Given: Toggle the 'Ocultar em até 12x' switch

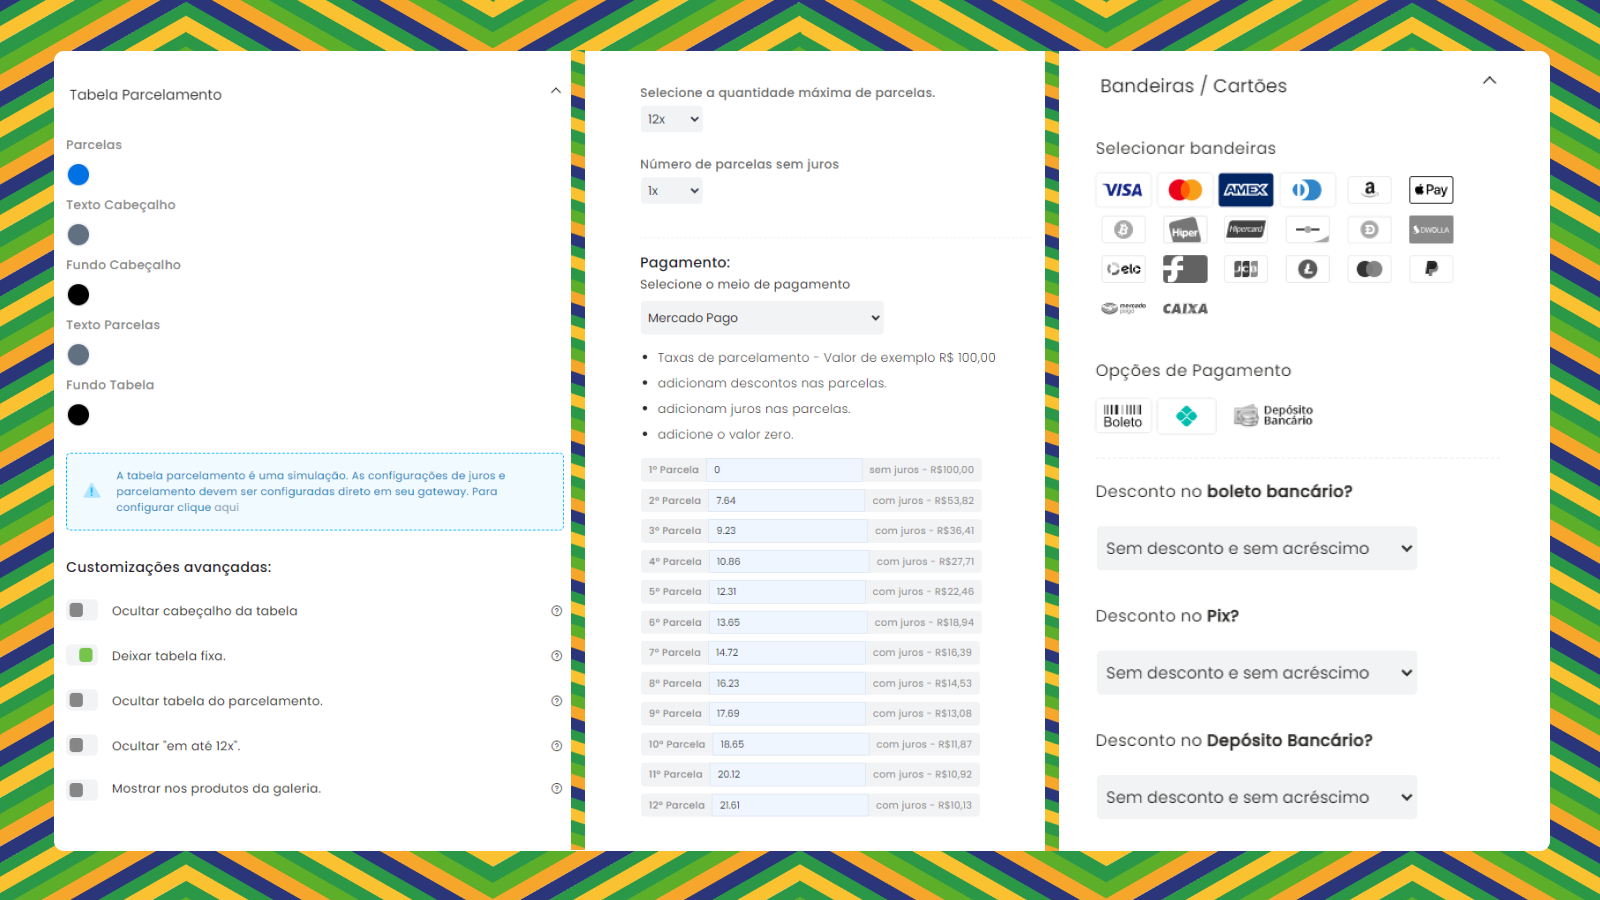Looking at the screenshot, I should pyautogui.click(x=82, y=745).
